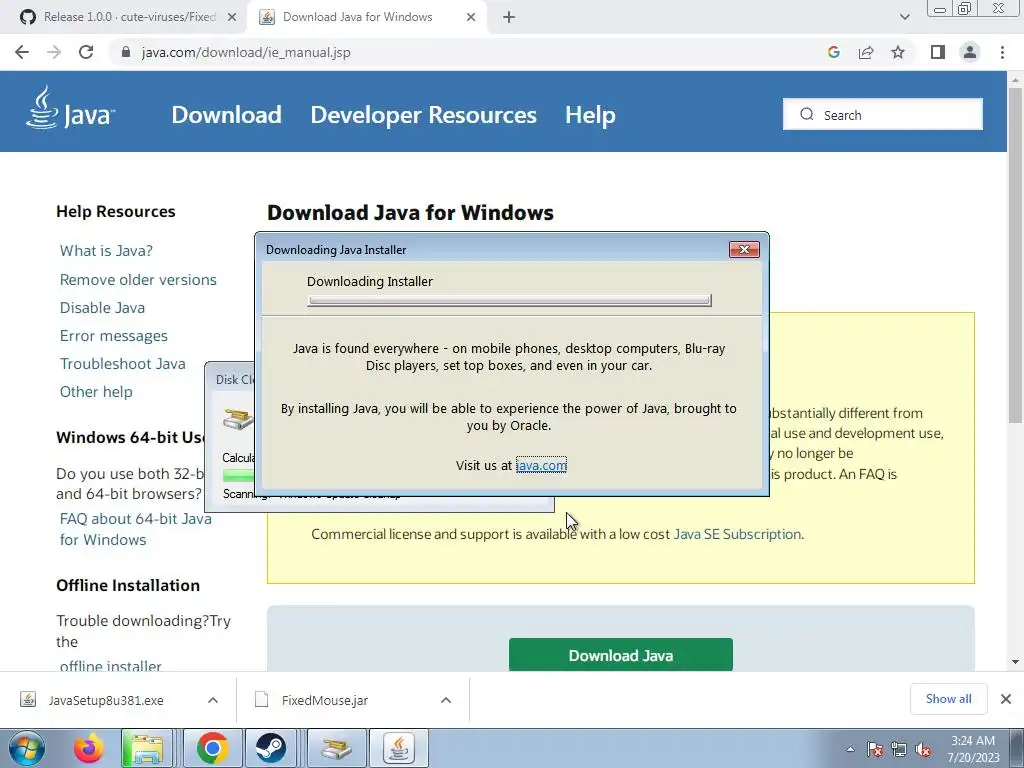1024x768 pixels.
Task: Click the browser forward arrow
Action: (x=54, y=52)
